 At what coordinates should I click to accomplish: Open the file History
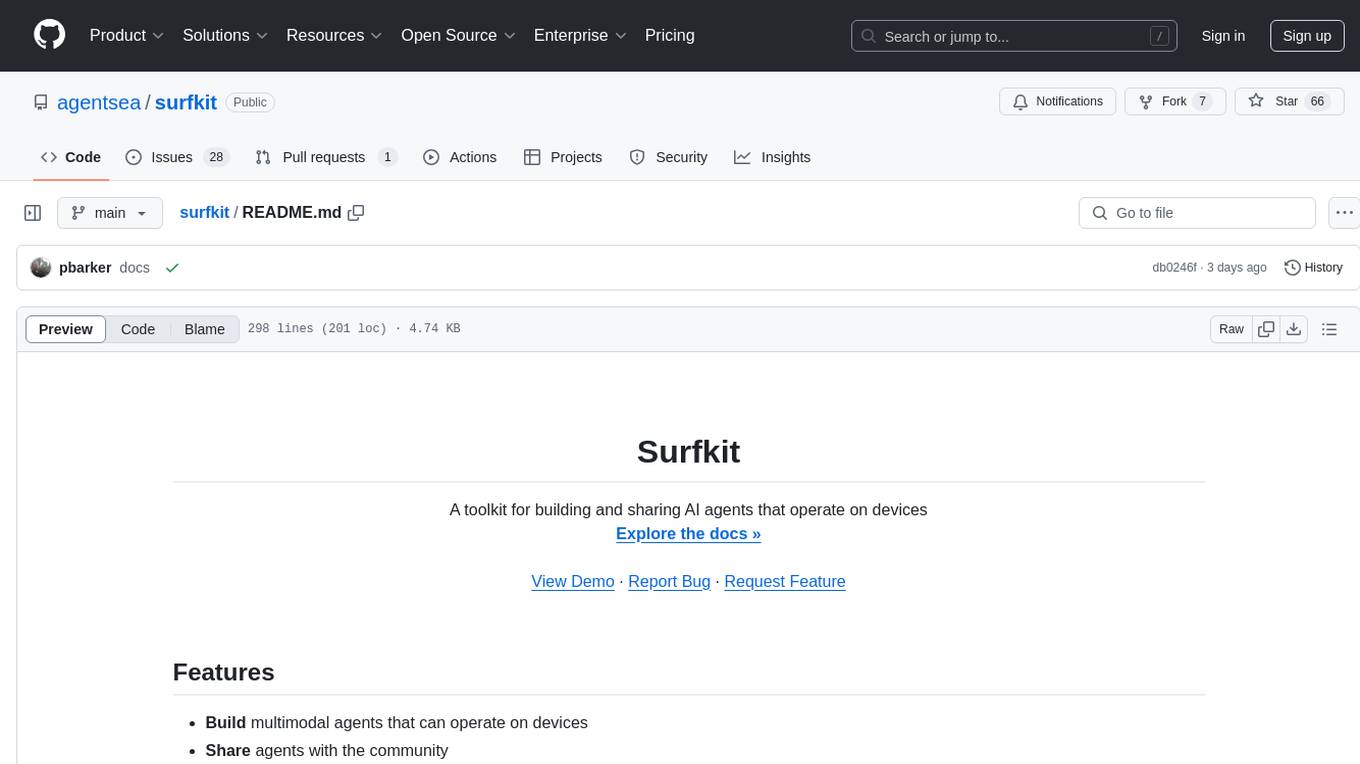click(1313, 268)
